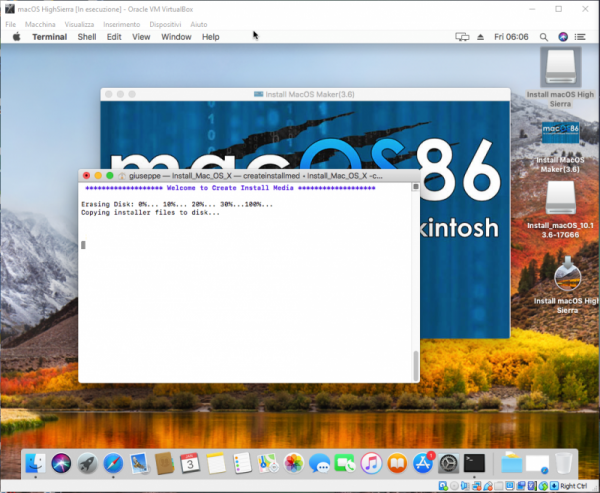Open the Help menu

pos(210,37)
